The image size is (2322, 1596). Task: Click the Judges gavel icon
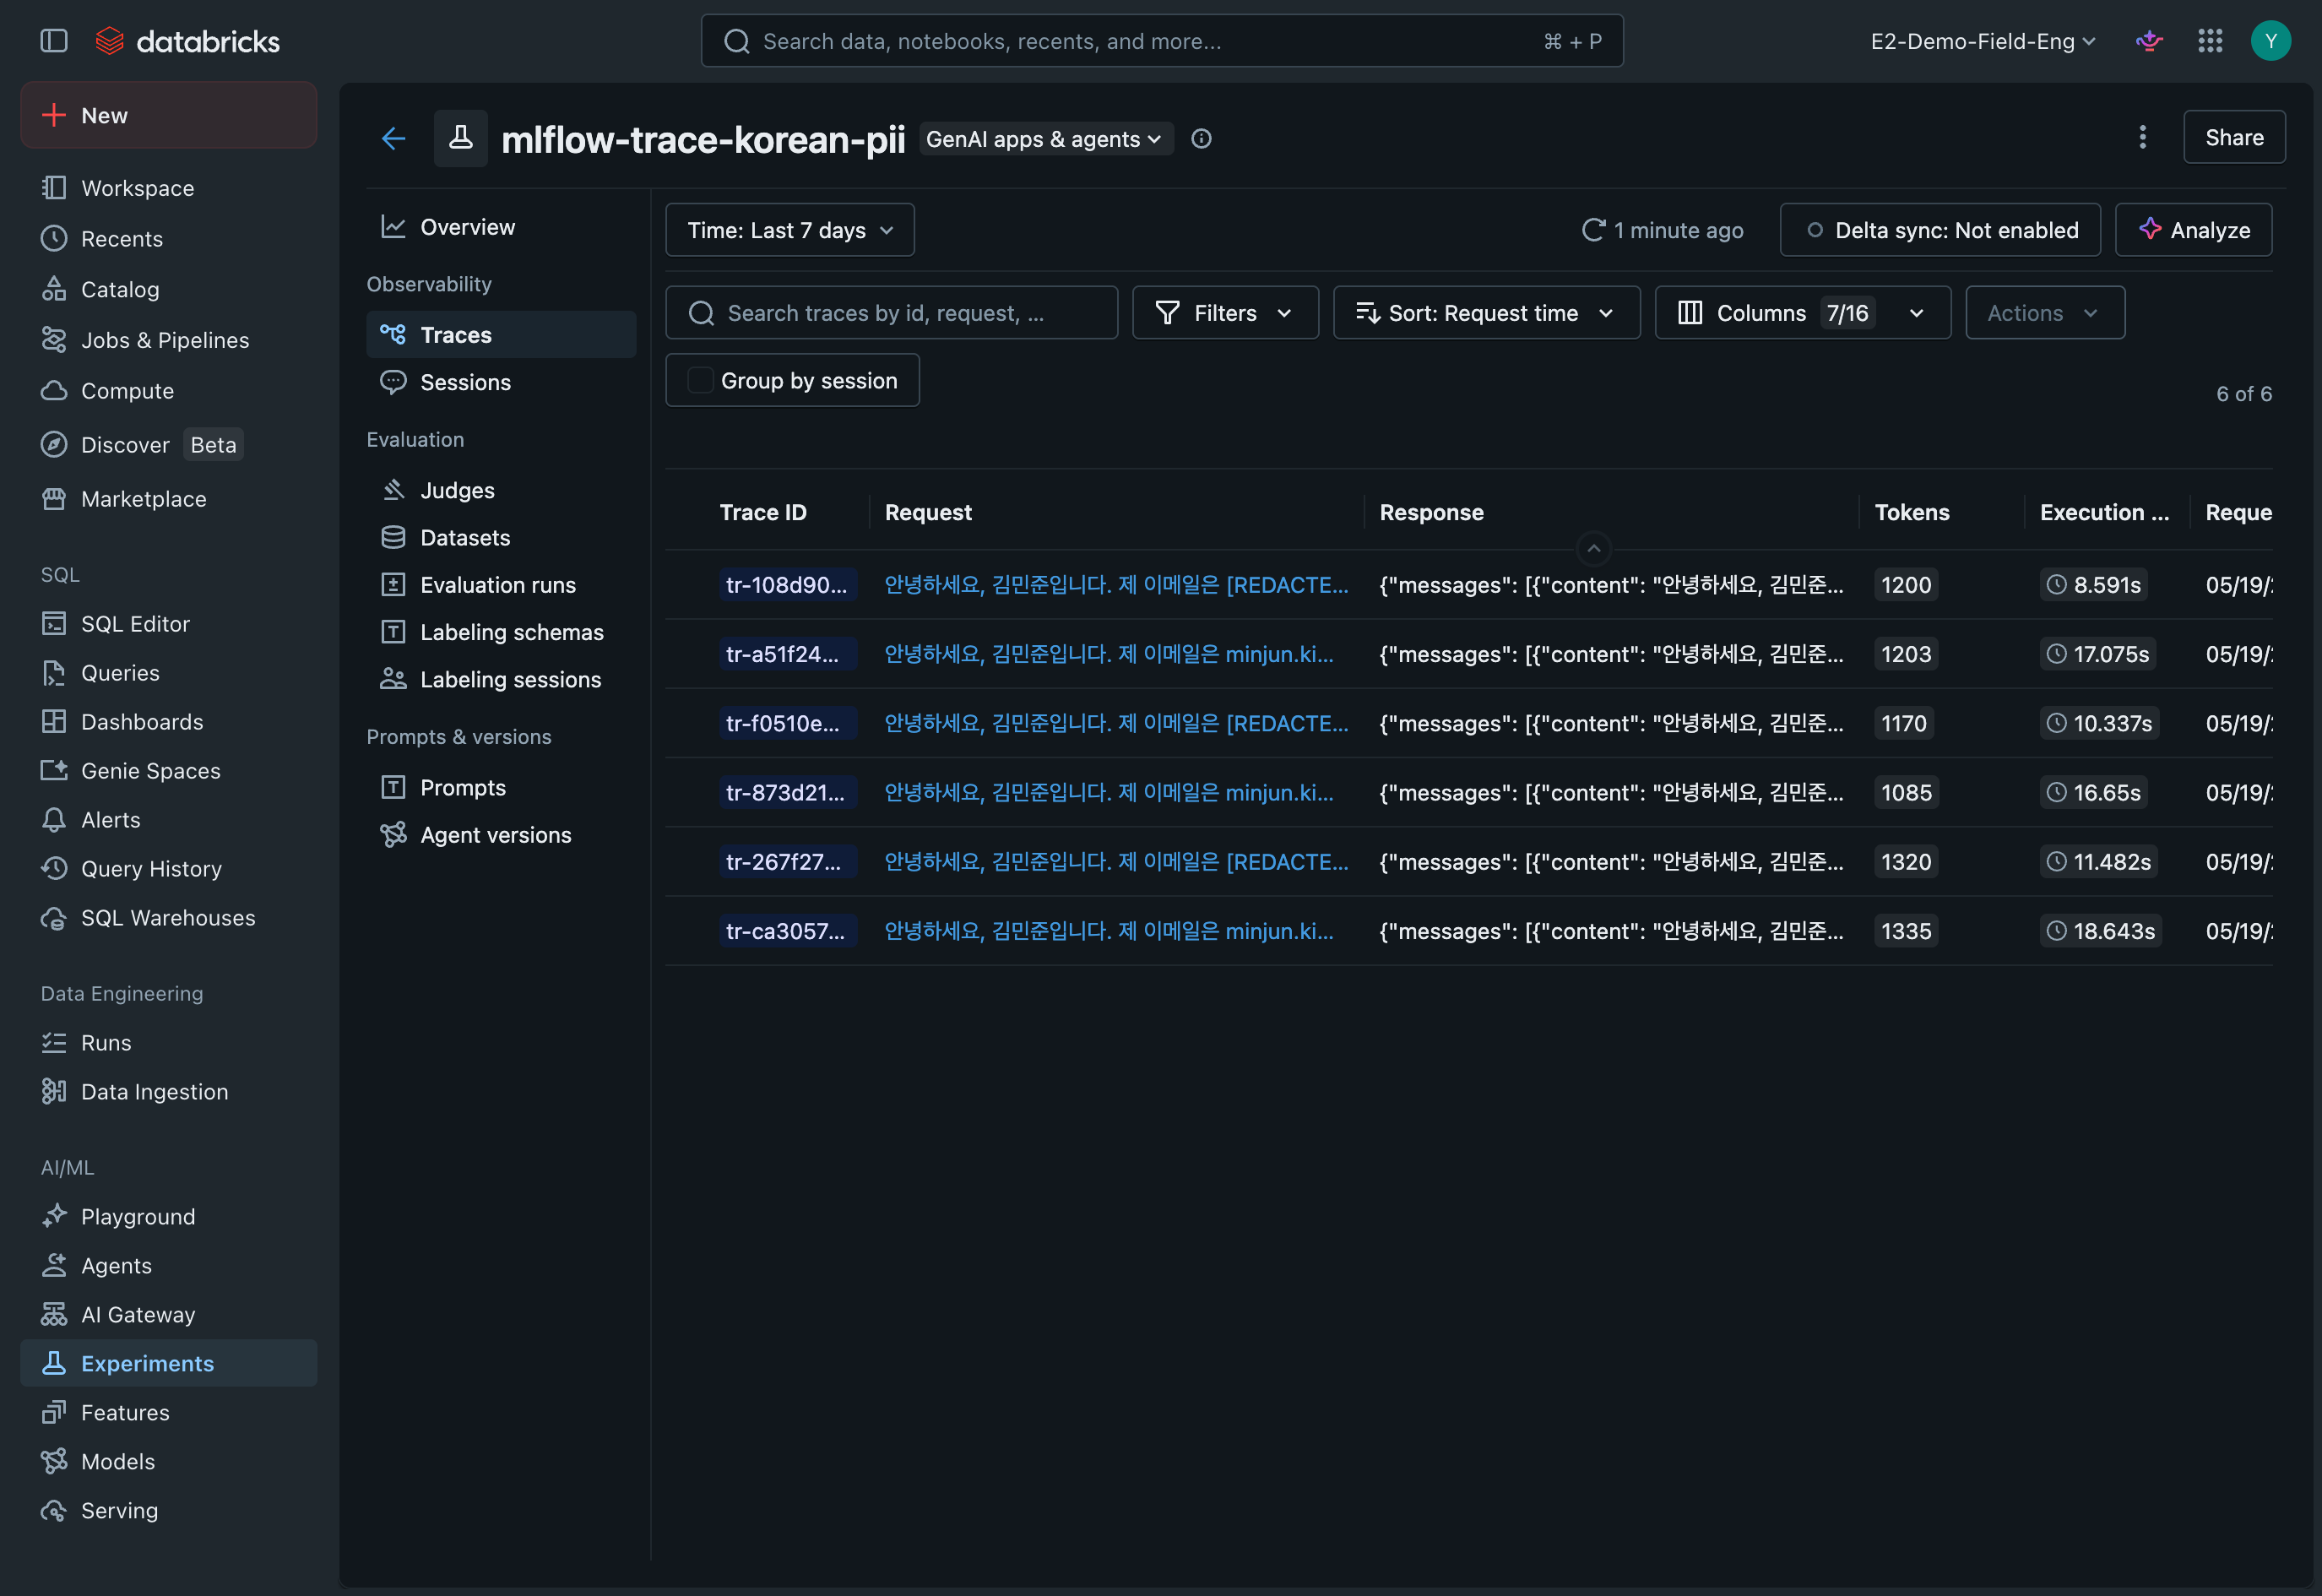coord(393,490)
